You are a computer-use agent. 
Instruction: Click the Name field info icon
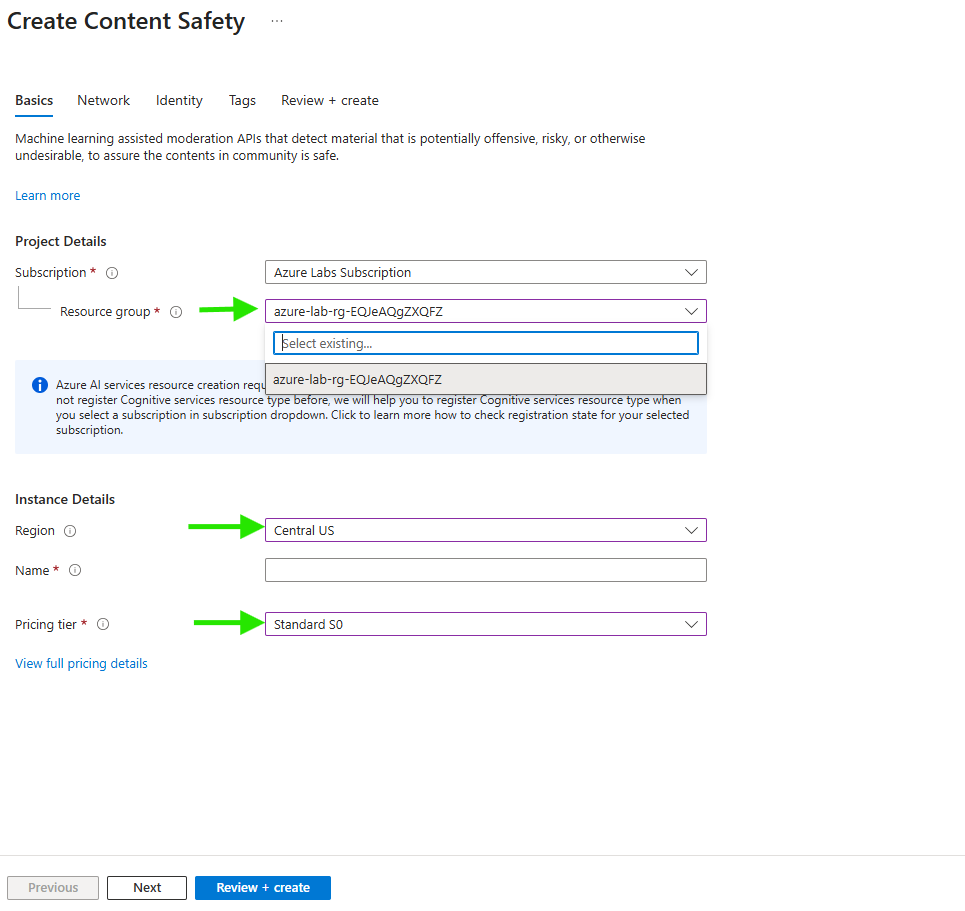tap(74, 571)
